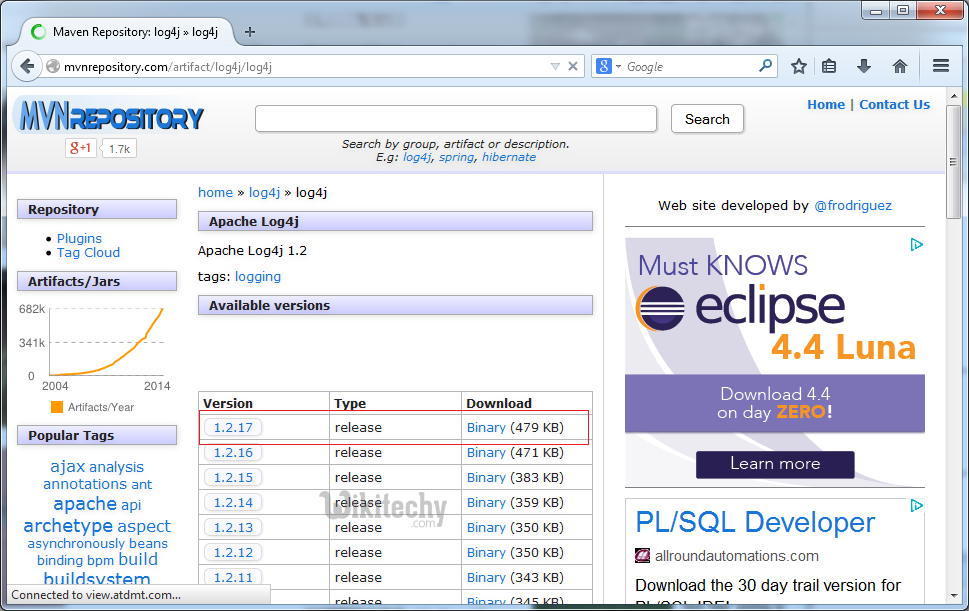The height and width of the screenshot is (611, 969).
Task: Open the Tag Cloud link
Action: (x=88, y=253)
